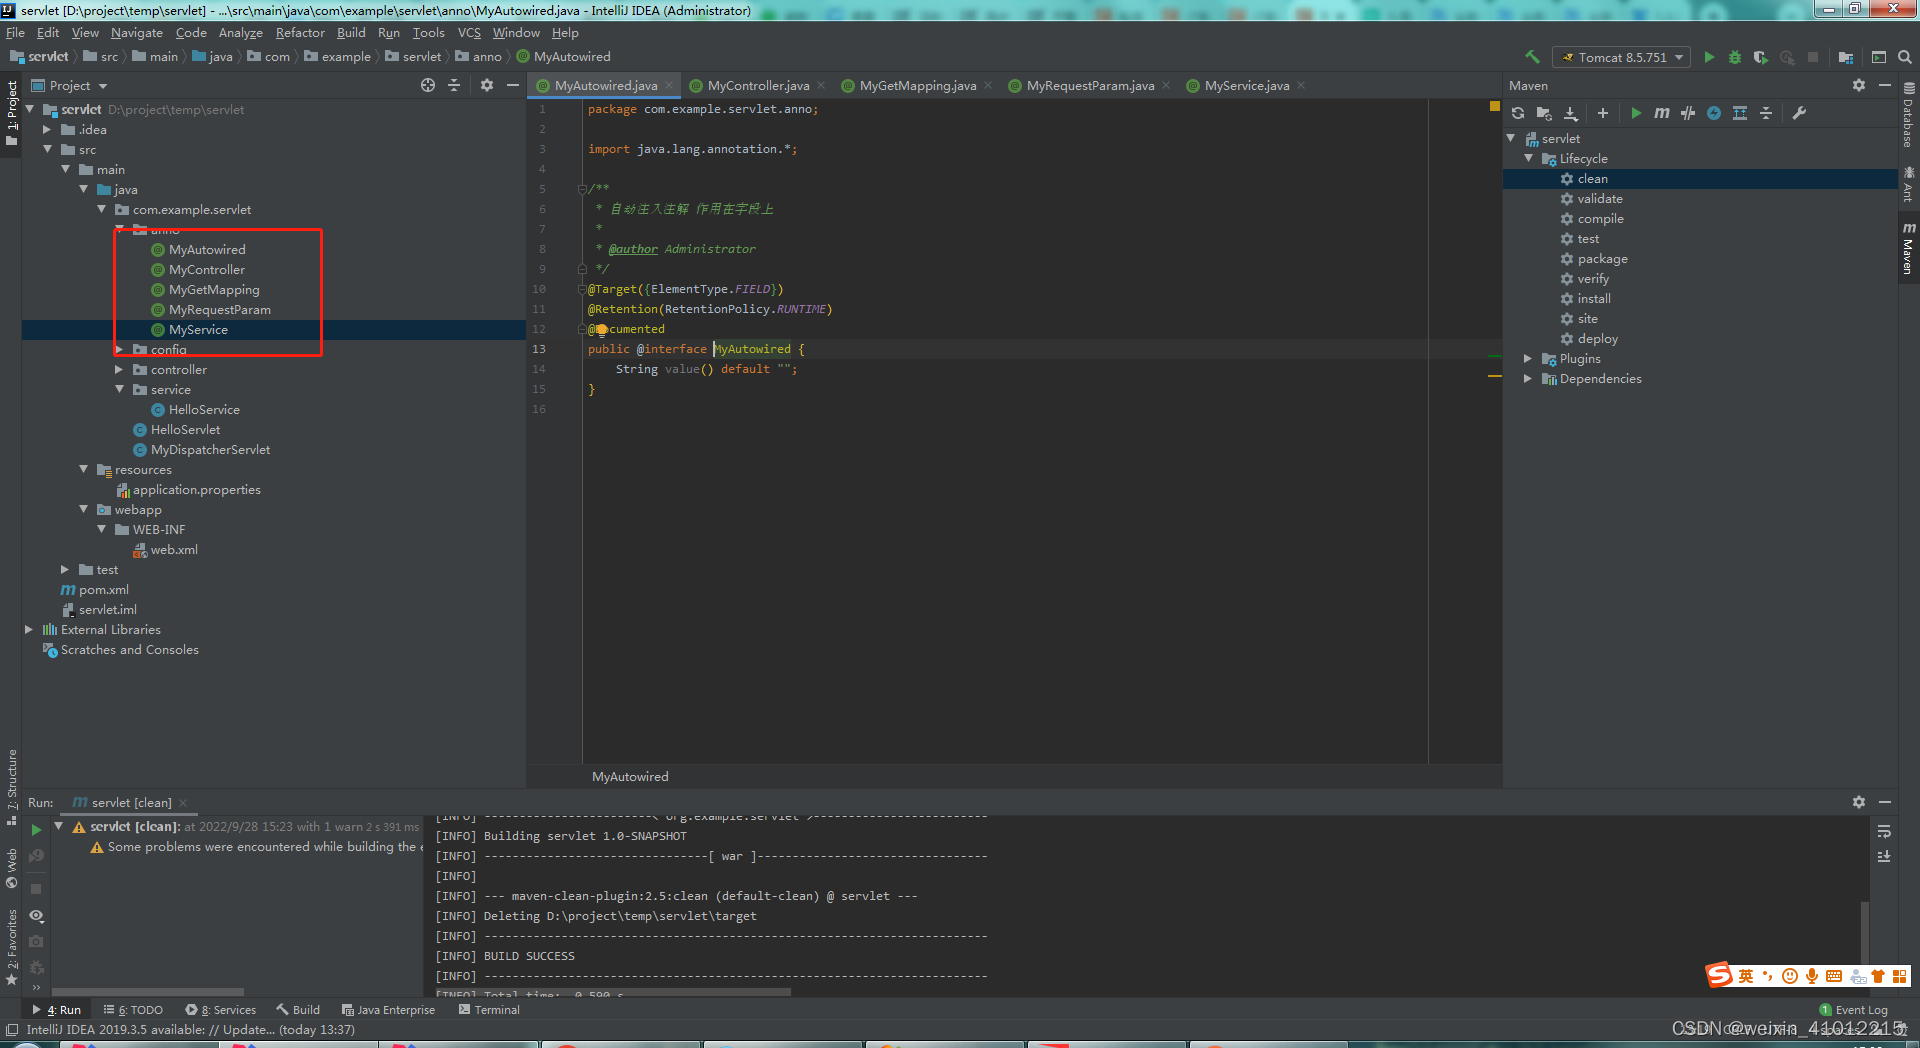Select Maven package lifecycle goal
The width and height of the screenshot is (1920, 1048).
click(1602, 258)
